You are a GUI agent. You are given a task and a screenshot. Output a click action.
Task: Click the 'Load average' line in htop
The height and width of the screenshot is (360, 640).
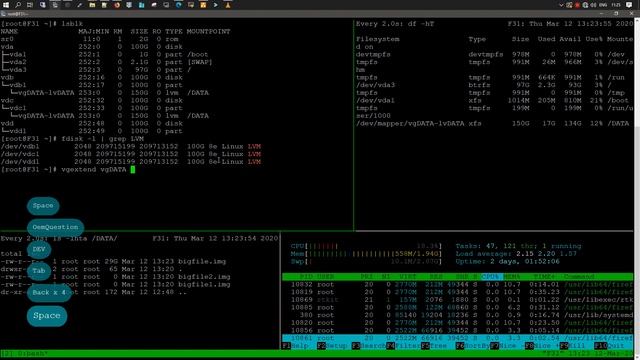coord(516,254)
